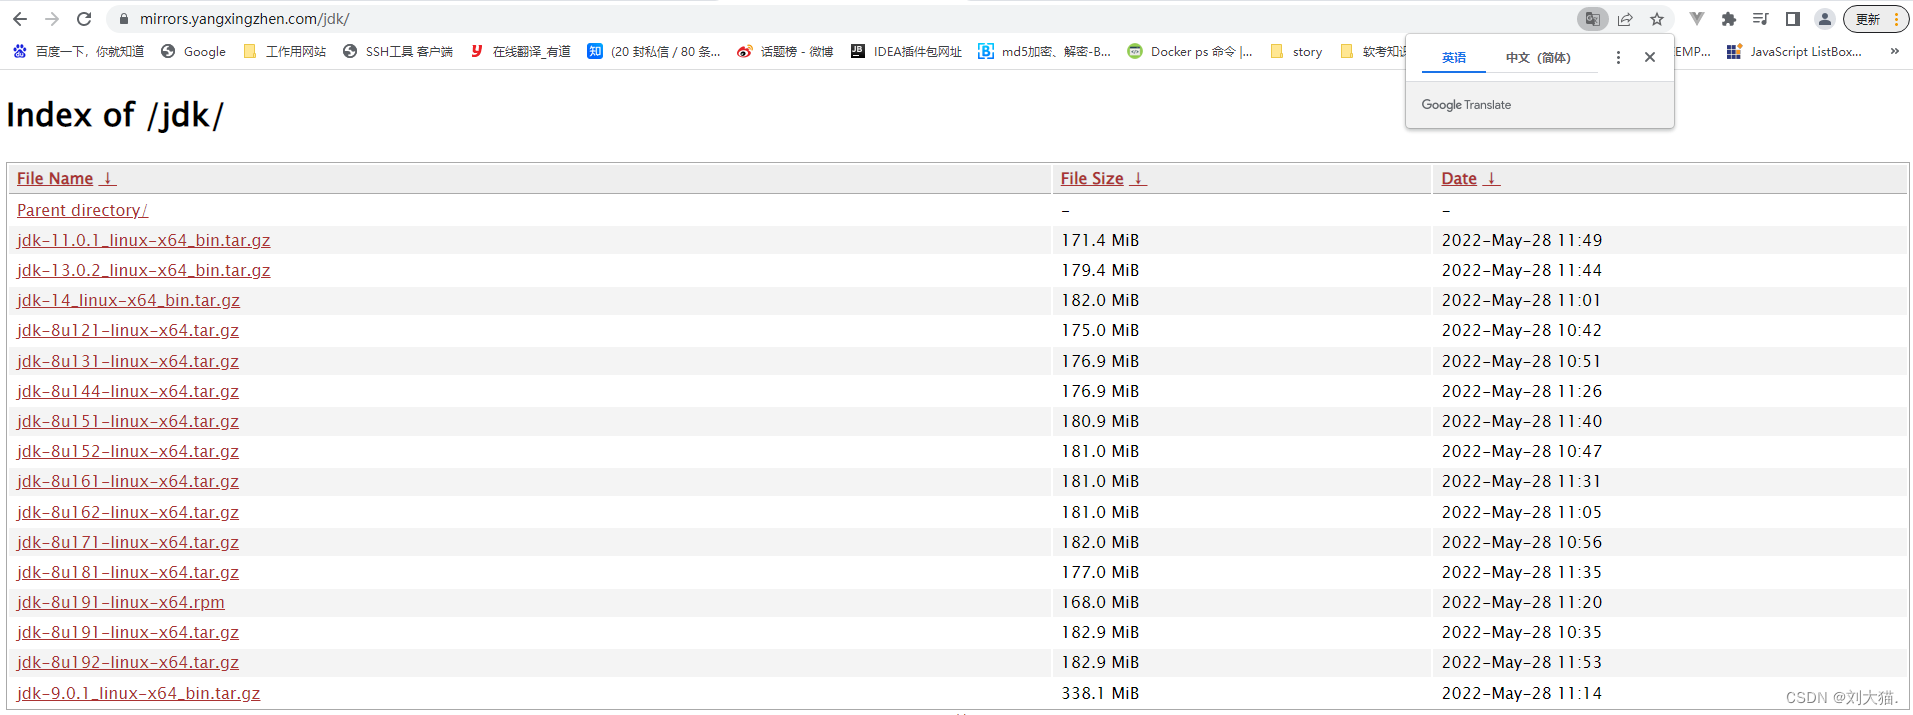Open the Docker ps 命令 bookmark
The height and width of the screenshot is (715, 1913).
(x=1190, y=51)
